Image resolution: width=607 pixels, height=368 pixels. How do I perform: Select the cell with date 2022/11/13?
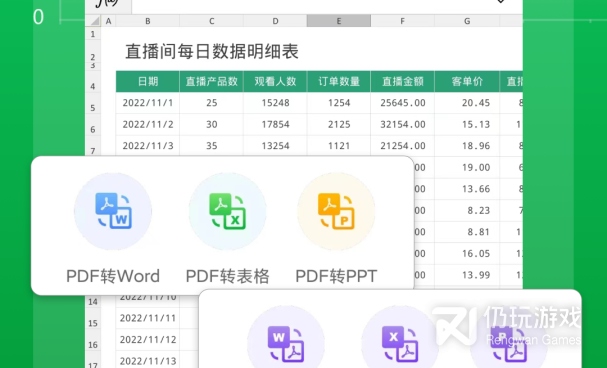click(147, 361)
